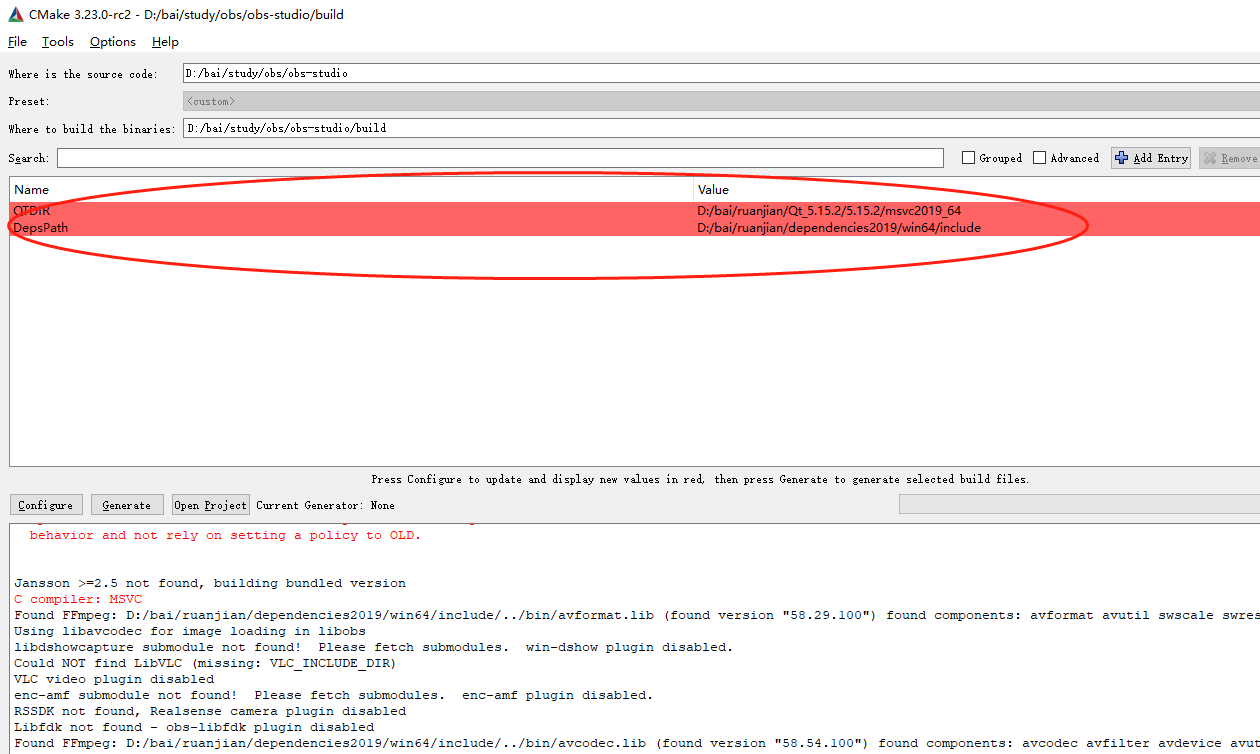Viewport: 1260px width, 754px height.
Task: Click the 'Could NOT find LibVLC' log line
Action: pos(205,663)
